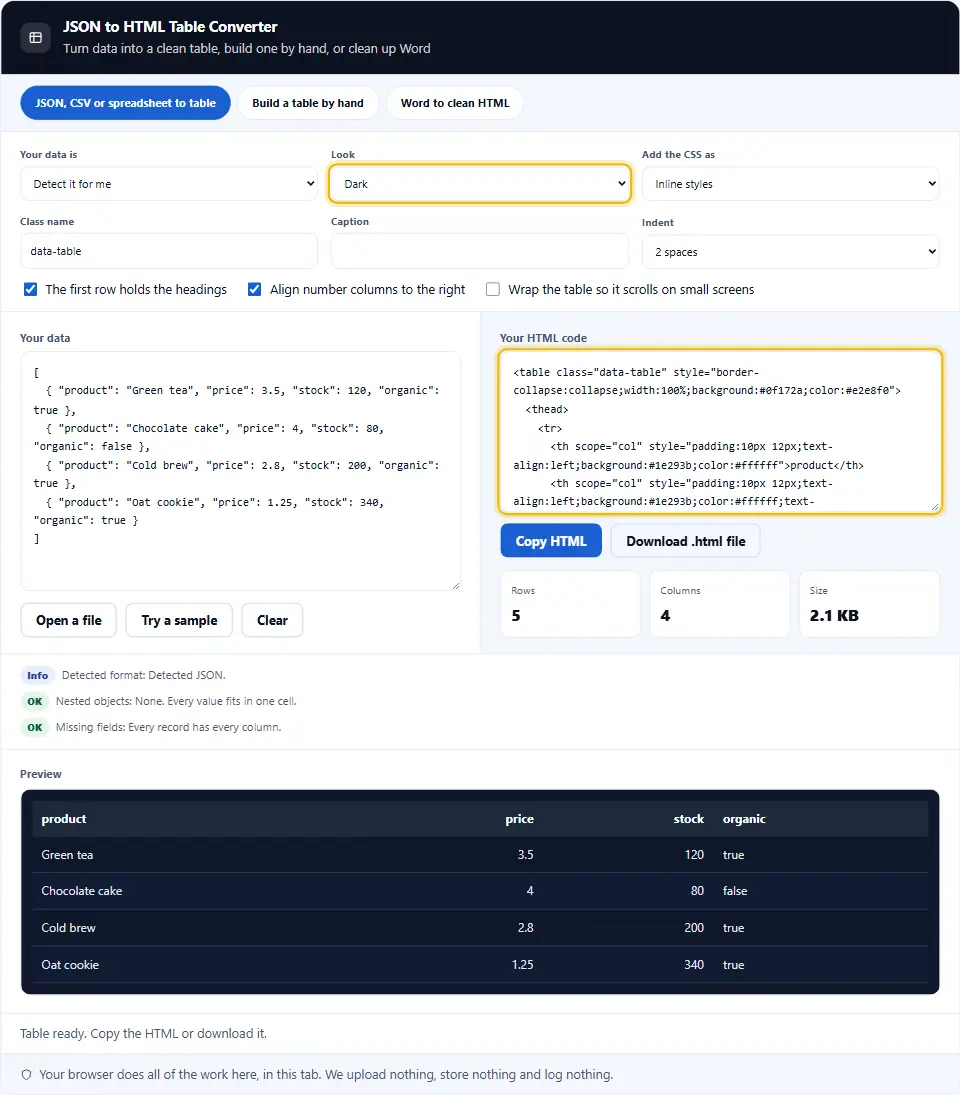The image size is (960, 1095).
Task: Click the table logo icon in header
Action: (x=36, y=38)
